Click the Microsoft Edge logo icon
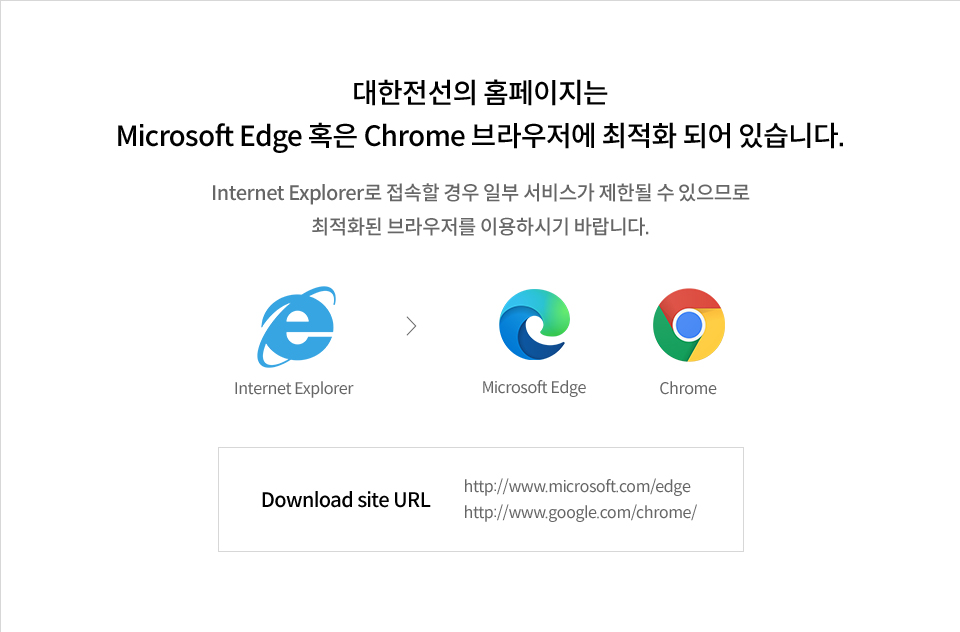Screen dimensions: 960x632 [x=534, y=324]
